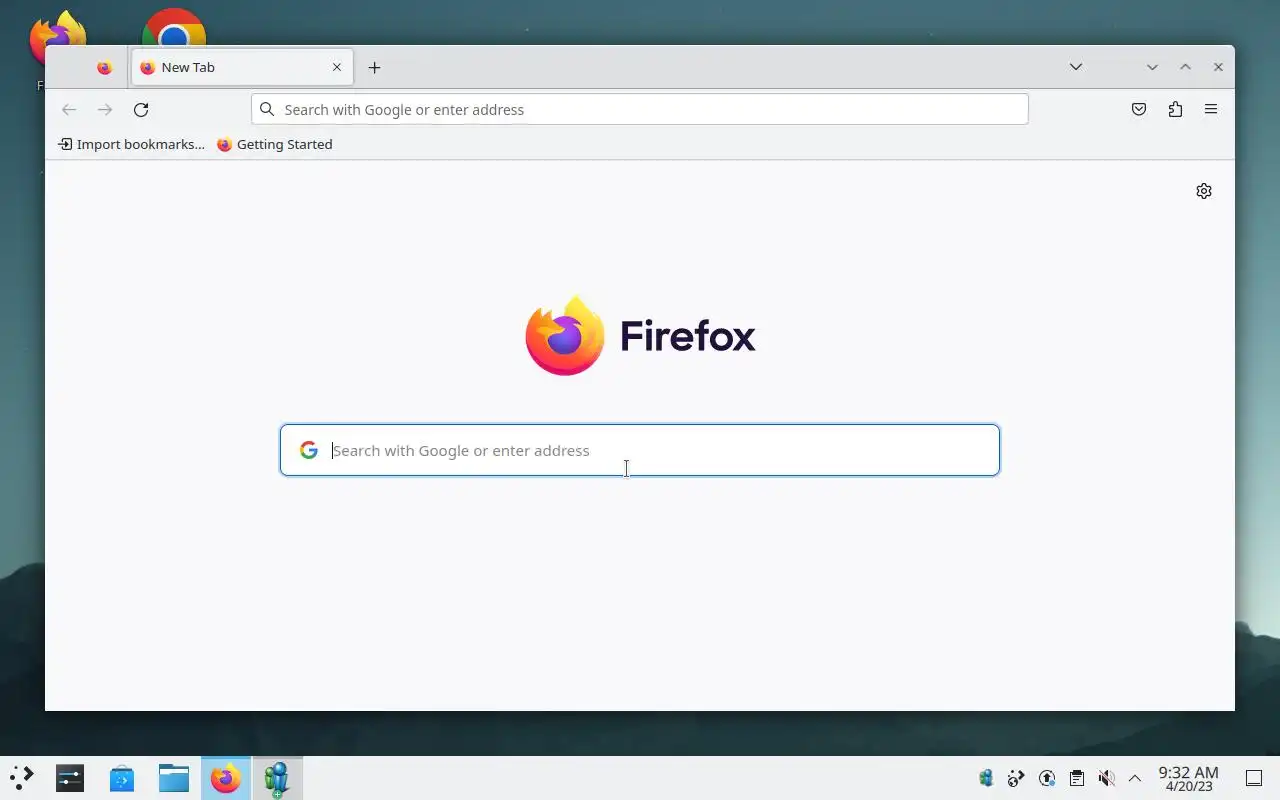1280x800 pixels.
Task: Maximize the Firefox window
Action: click(1185, 67)
